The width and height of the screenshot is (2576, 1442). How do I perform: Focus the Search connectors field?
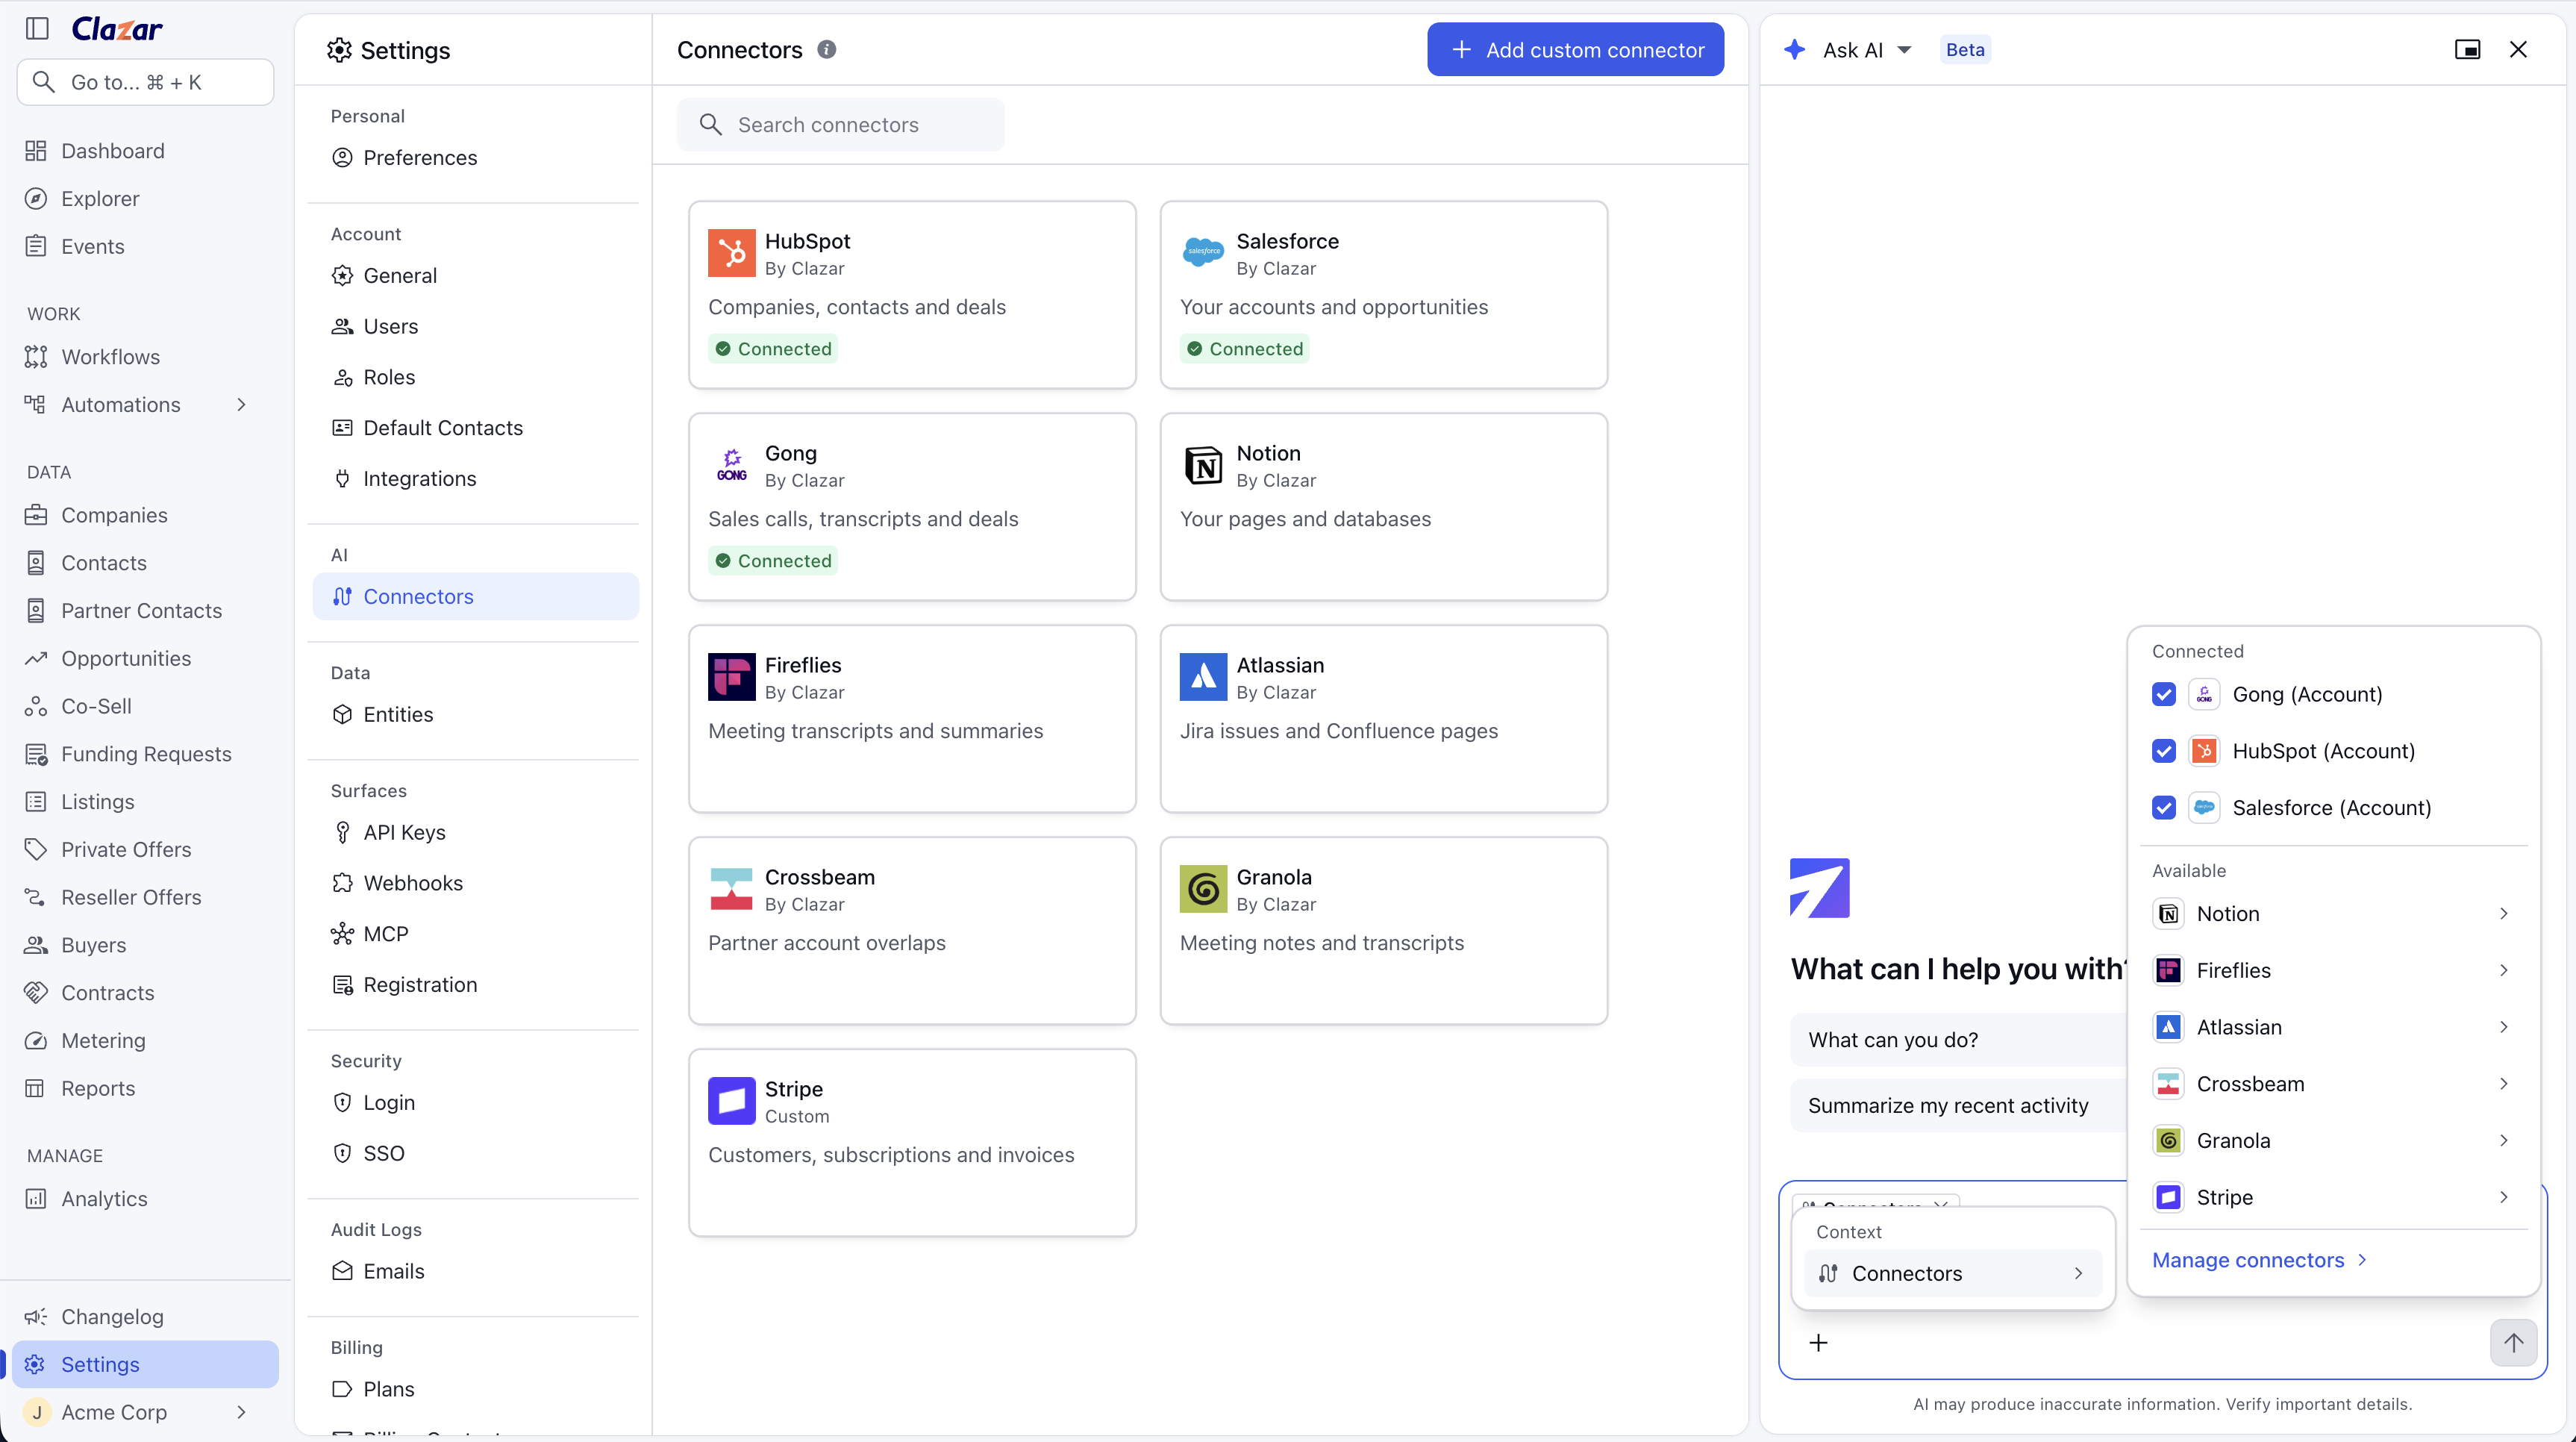[840, 125]
